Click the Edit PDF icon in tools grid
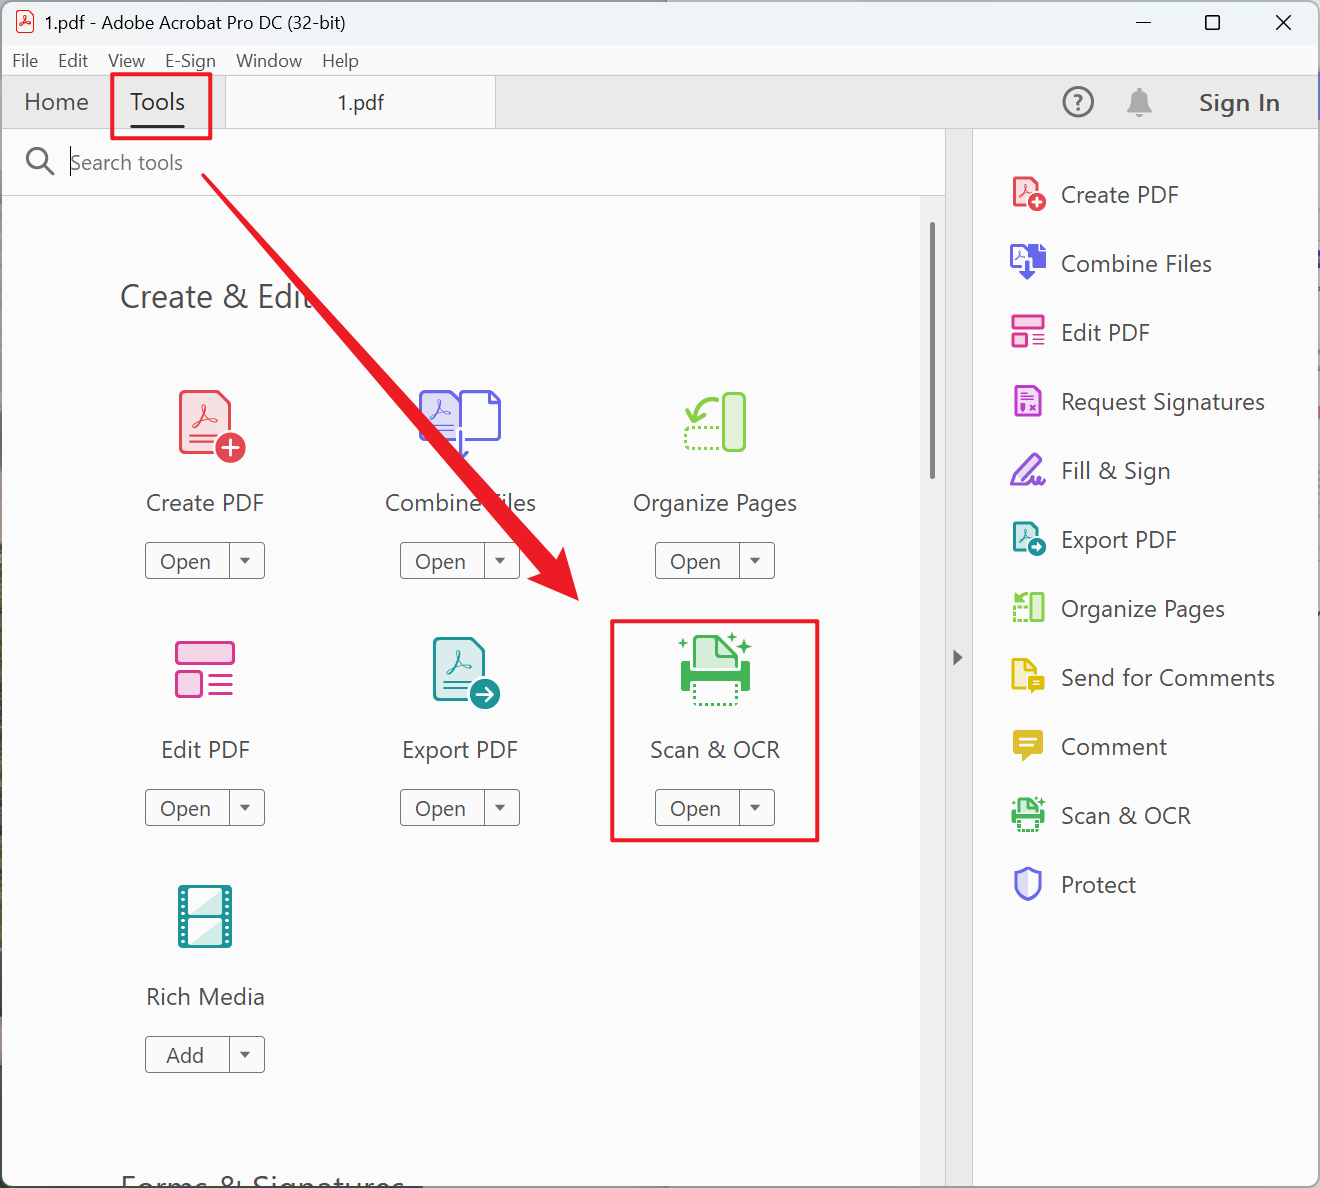The image size is (1320, 1188). pos(205,669)
